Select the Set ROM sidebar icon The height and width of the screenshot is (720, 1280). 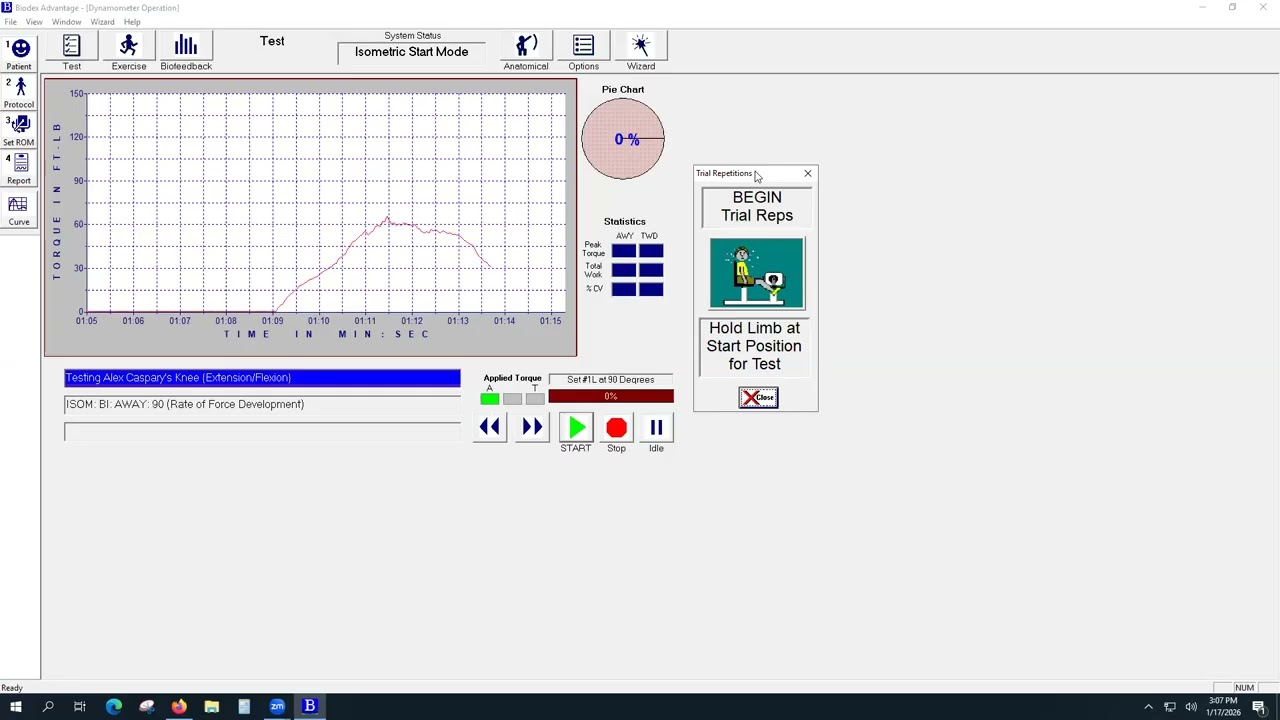tap(19, 131)
